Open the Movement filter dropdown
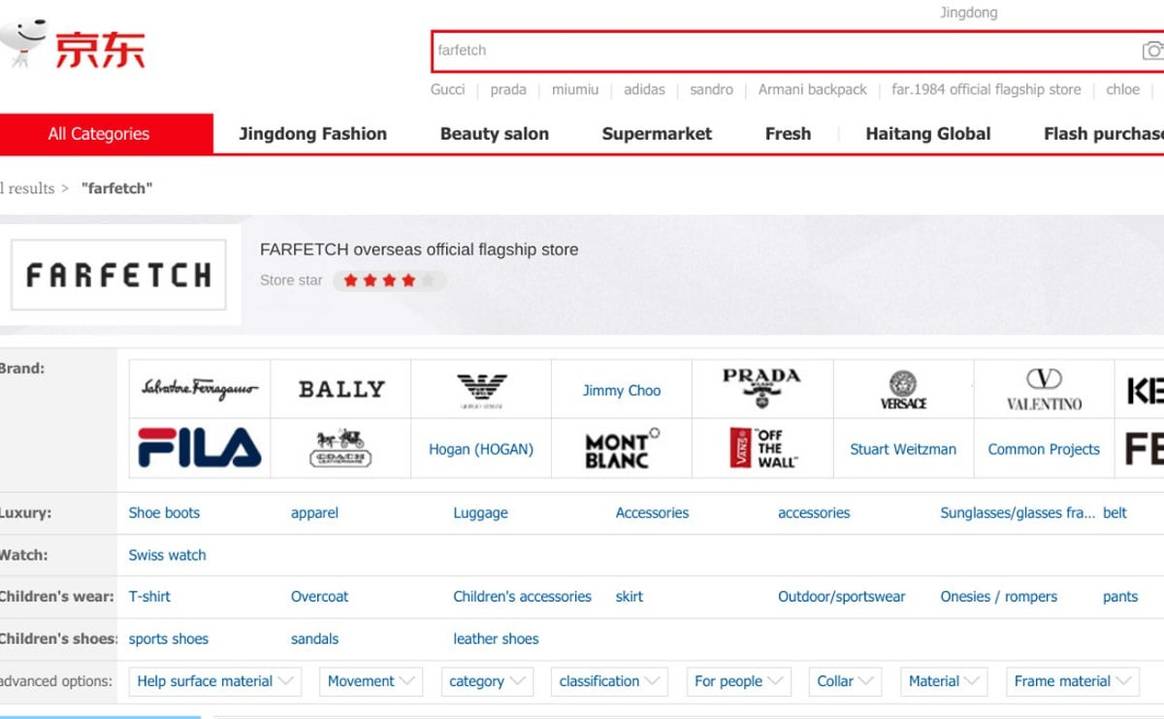This screenshot has height=719, width=1164. pos(371,681)
